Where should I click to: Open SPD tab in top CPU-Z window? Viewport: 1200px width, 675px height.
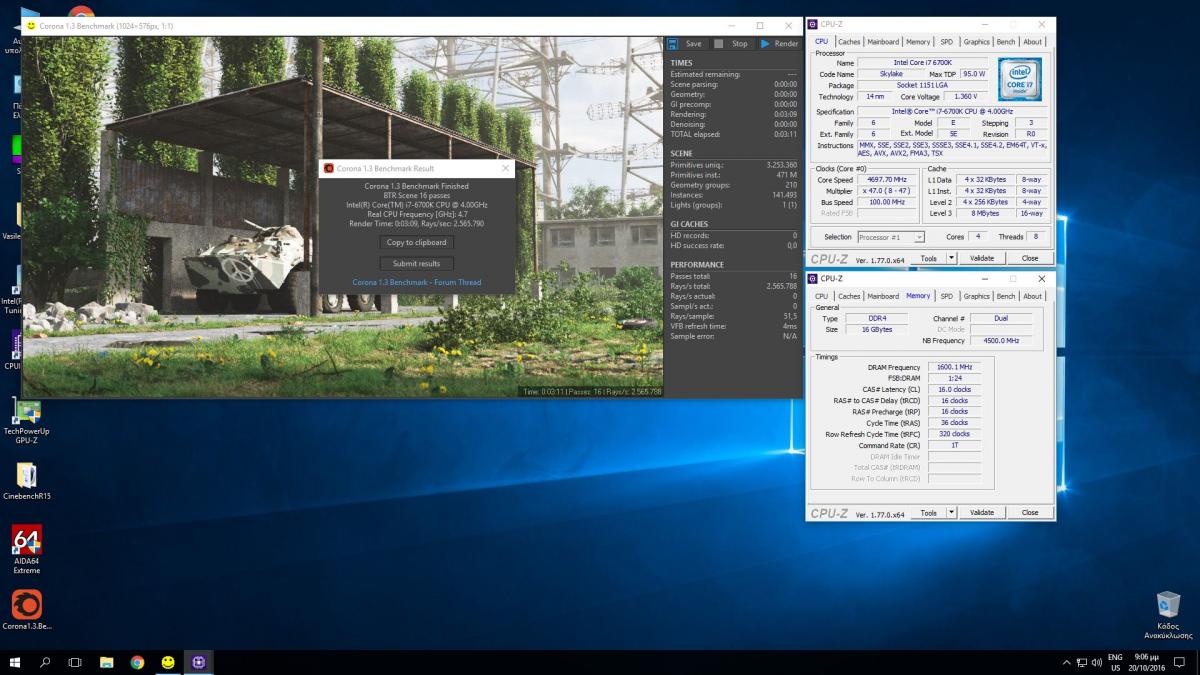[x=946, y=42]
